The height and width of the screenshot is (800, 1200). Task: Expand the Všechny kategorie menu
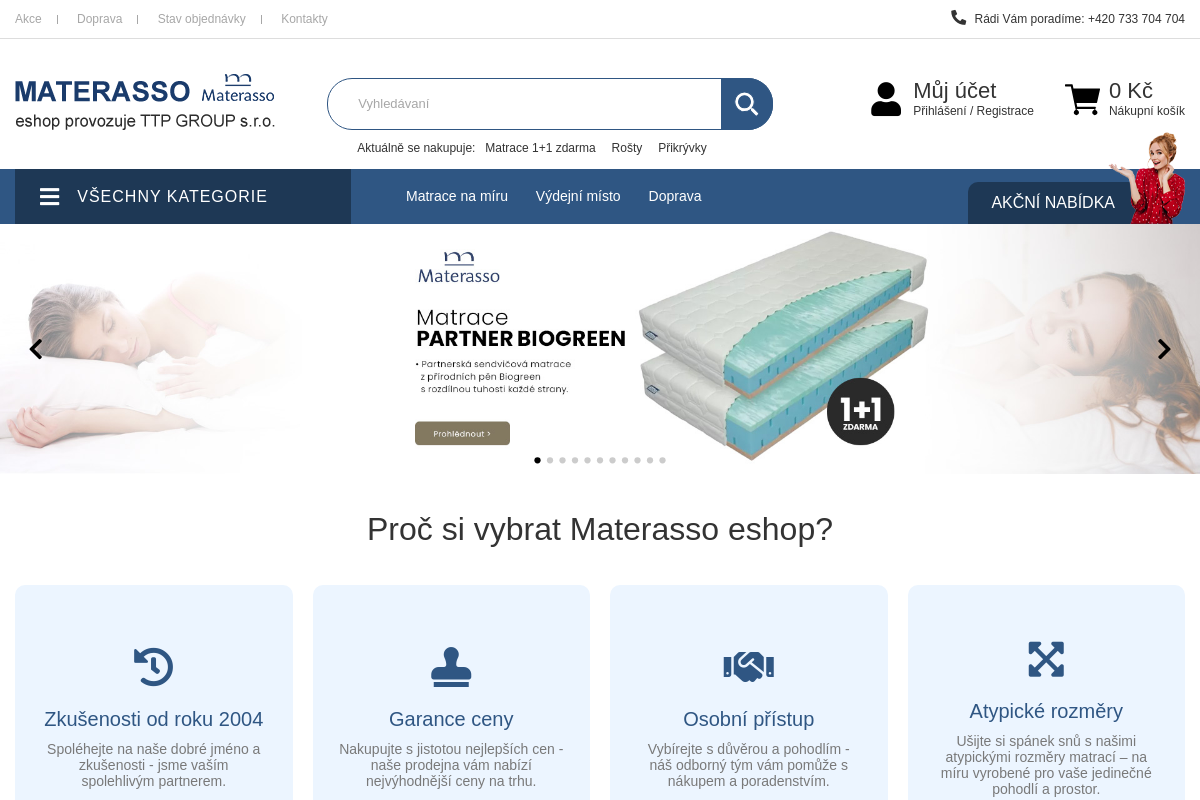pos(183,196)
